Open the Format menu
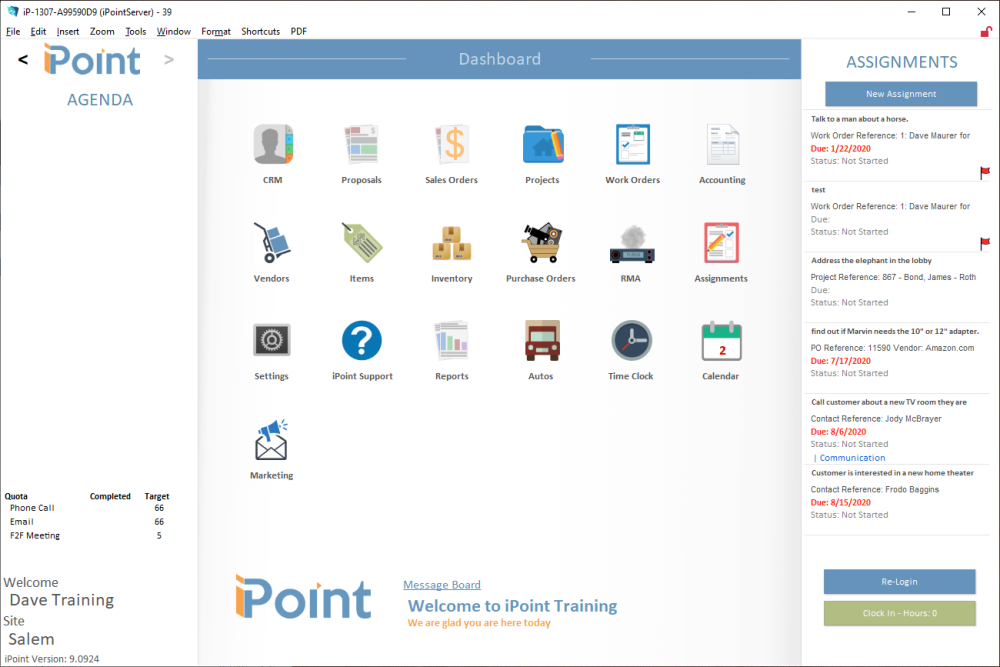1000x667 pixels. [x=215, y=31]
